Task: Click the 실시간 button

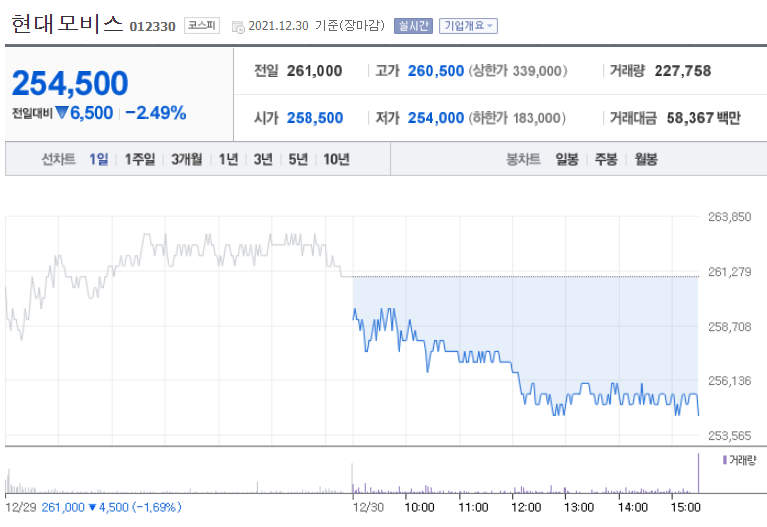Action: (413, 26)
